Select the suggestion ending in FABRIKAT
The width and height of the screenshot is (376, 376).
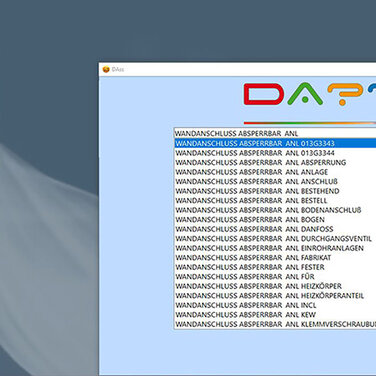(x=275, y=257)
